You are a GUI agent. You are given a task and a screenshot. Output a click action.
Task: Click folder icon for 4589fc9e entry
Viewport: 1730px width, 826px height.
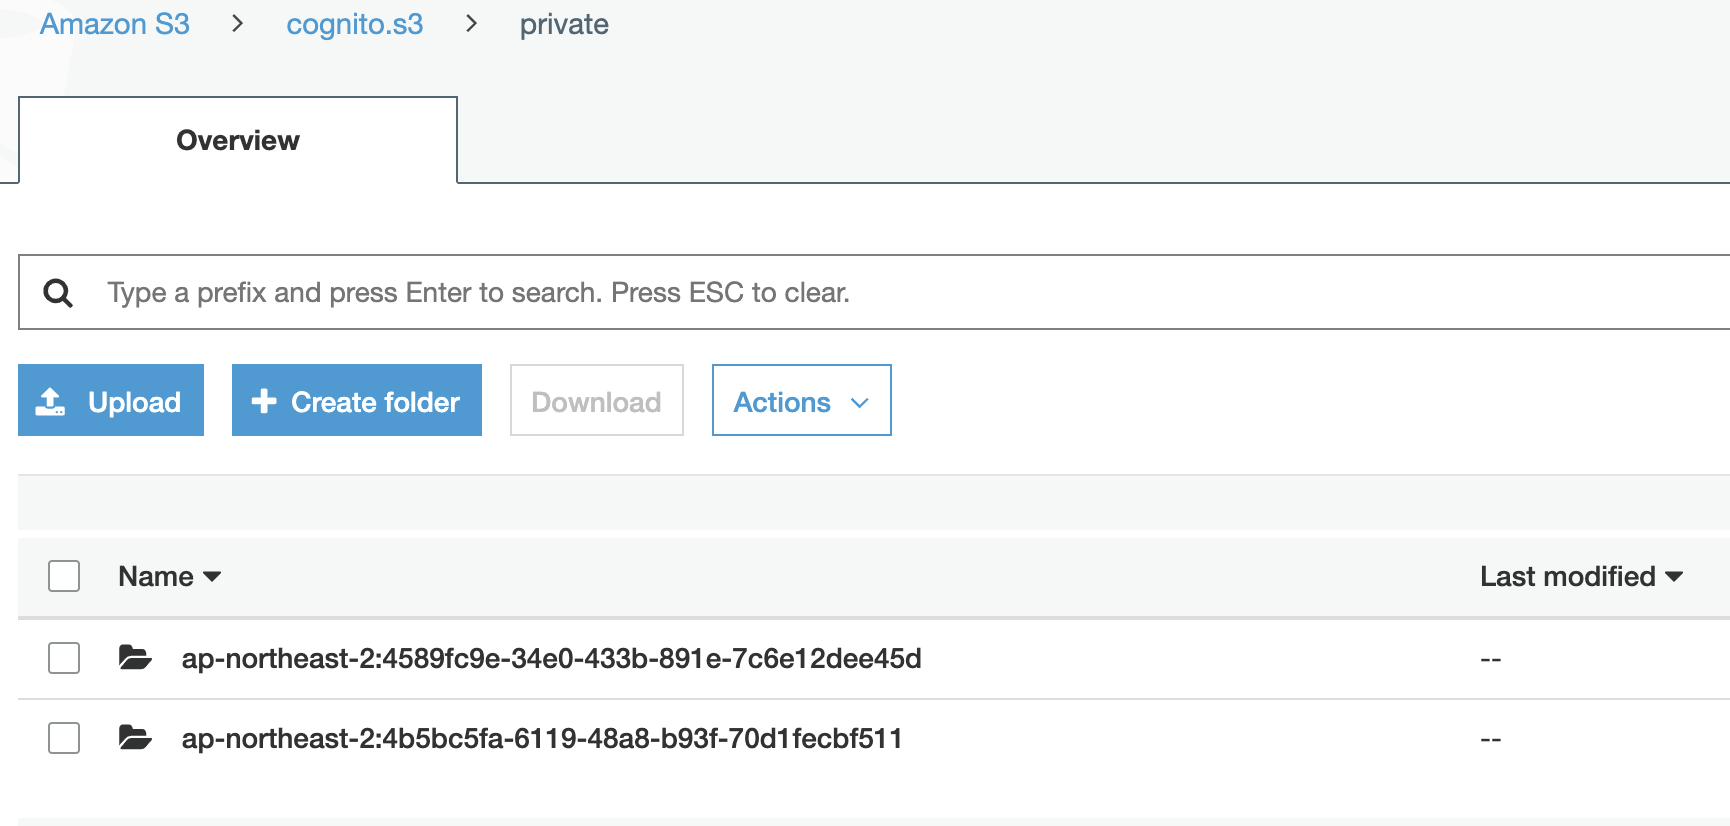point(135,657)
